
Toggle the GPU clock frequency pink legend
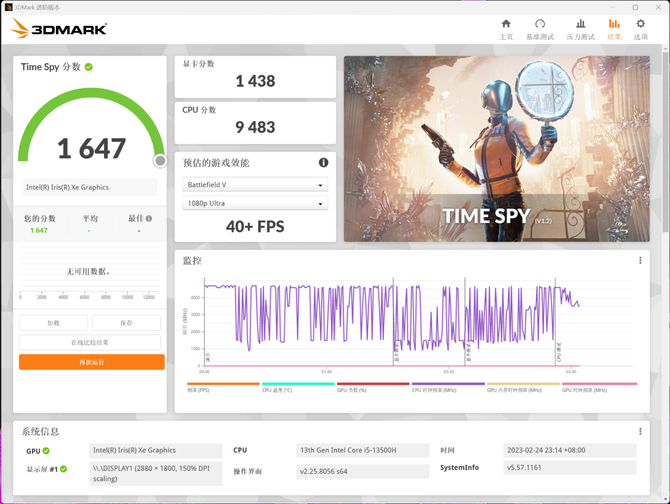(x=599, y=387)
